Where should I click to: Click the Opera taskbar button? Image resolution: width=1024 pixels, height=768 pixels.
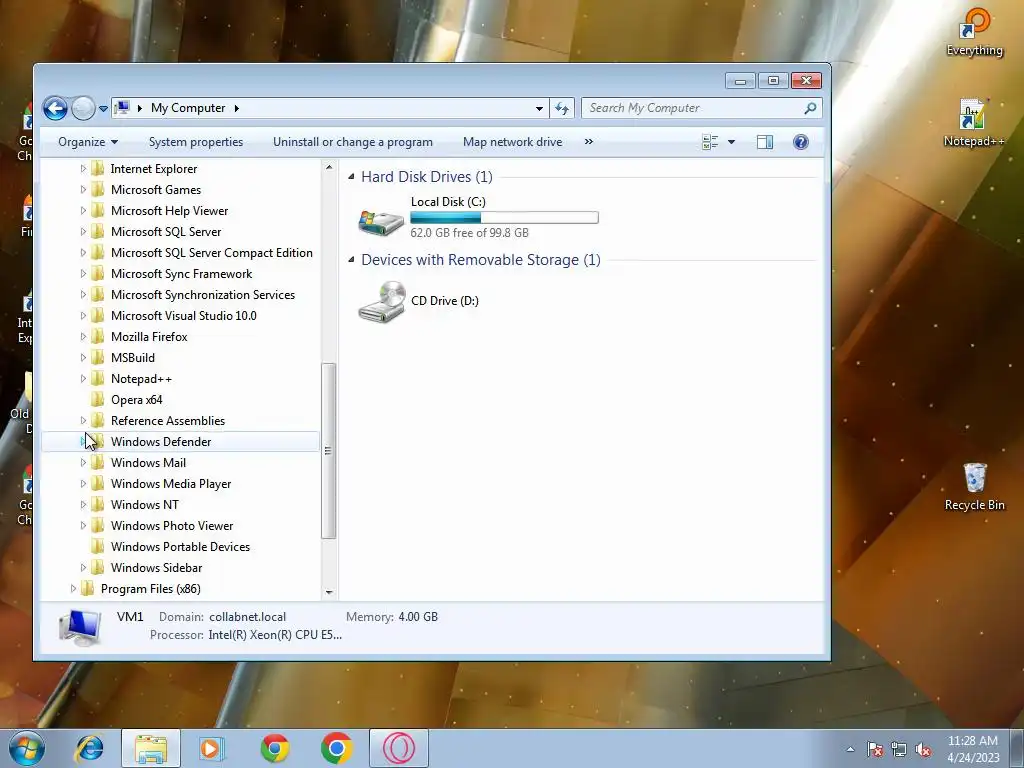coord(399,748)
